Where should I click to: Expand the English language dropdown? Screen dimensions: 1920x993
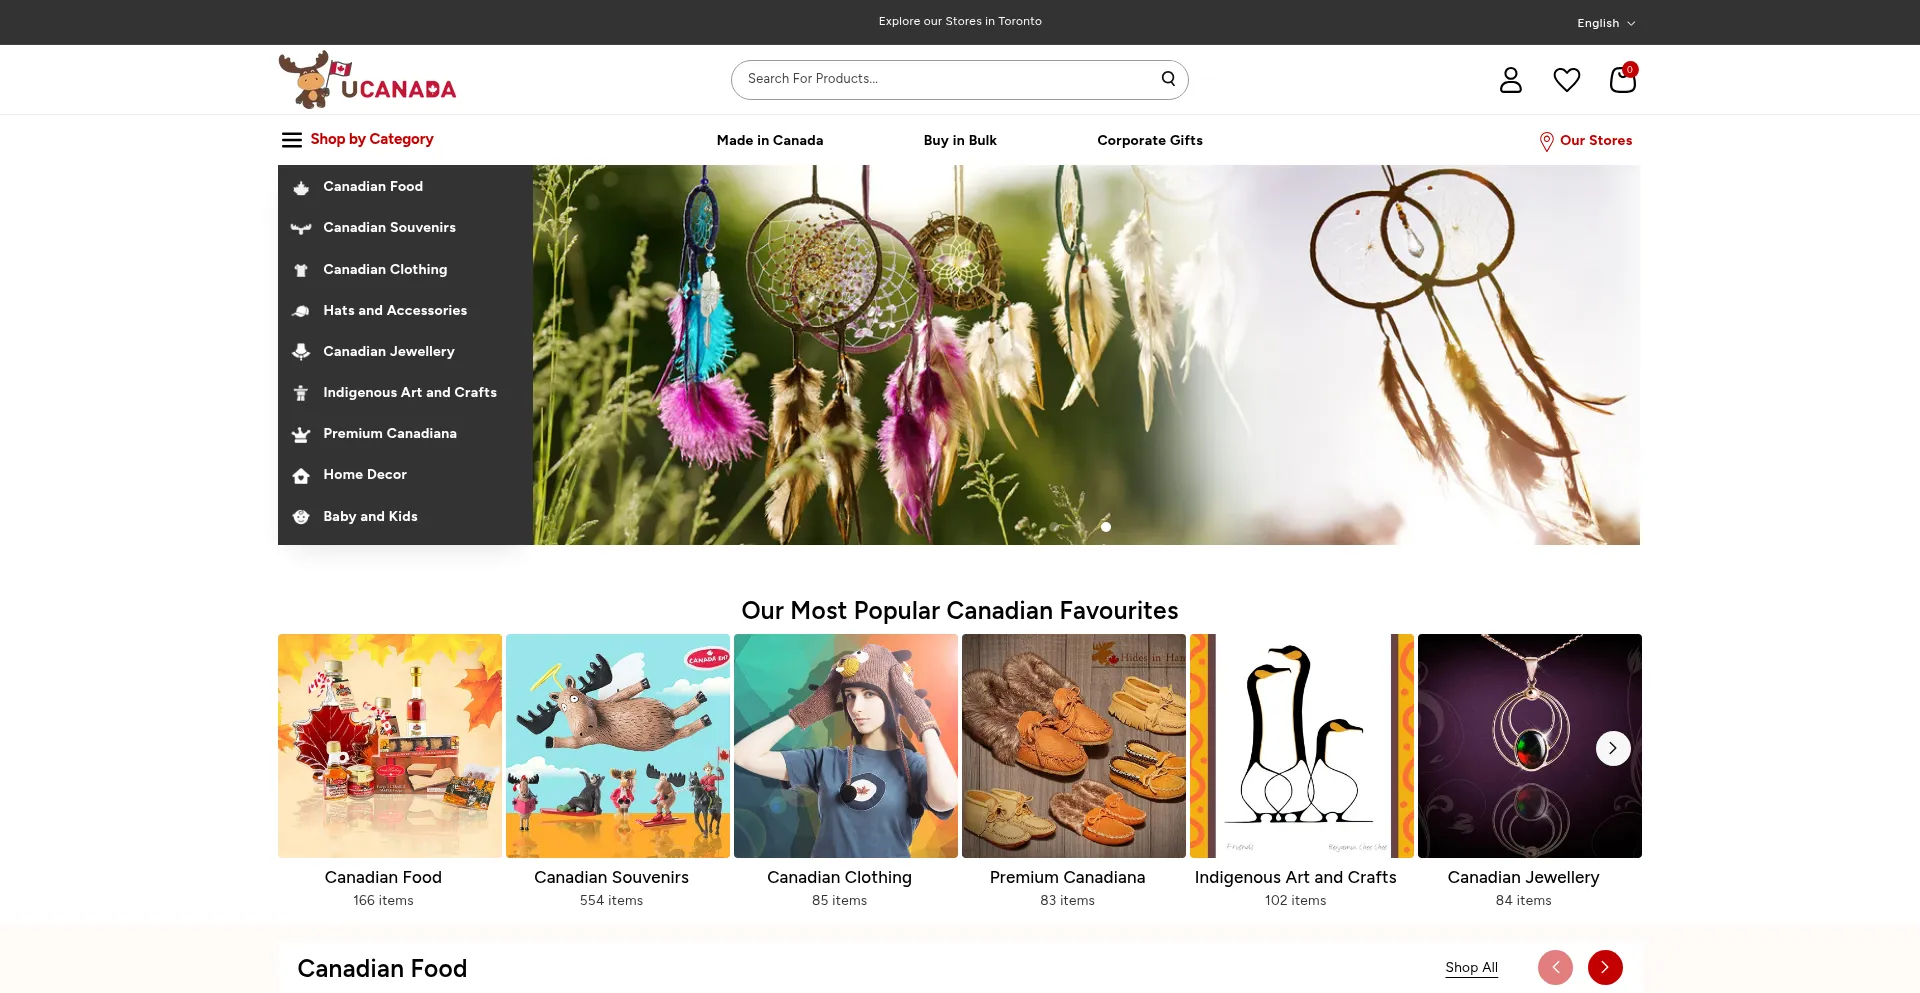tap(1606, 23)
